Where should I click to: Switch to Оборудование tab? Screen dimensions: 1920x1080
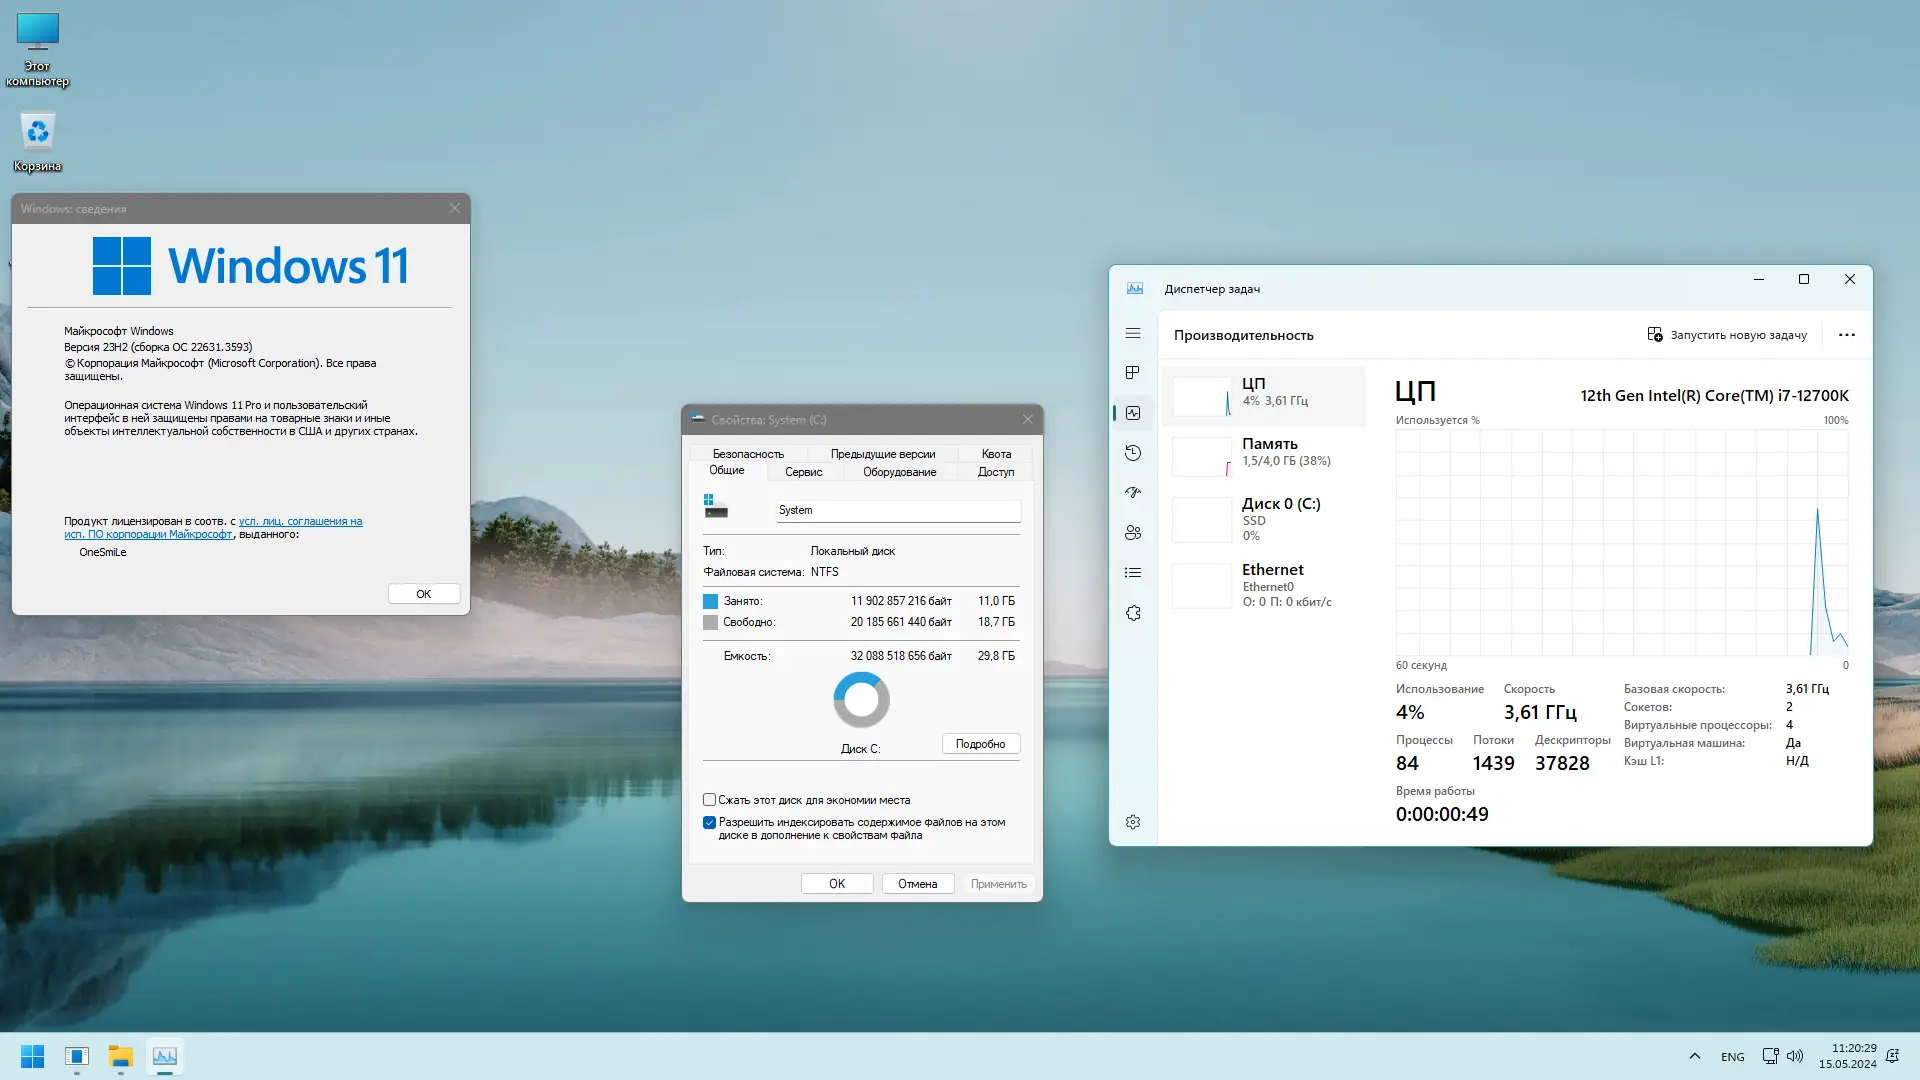click(x=899, y=472)
